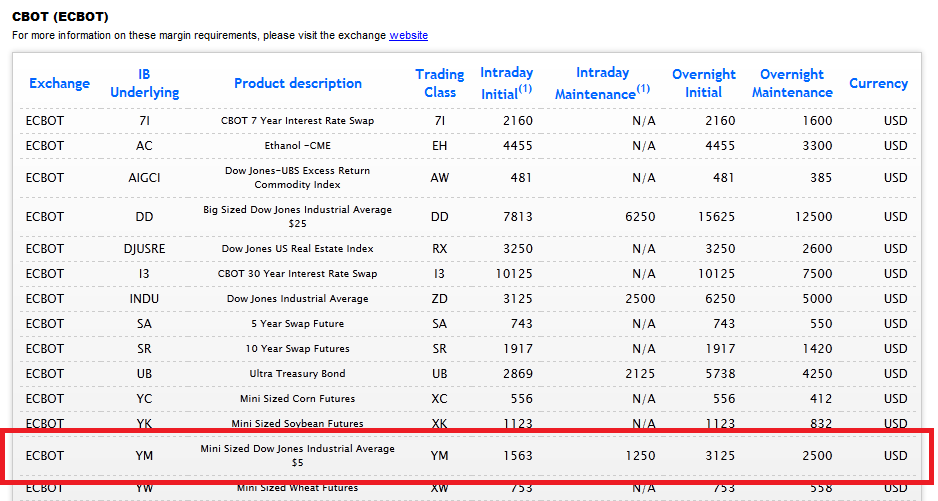Click the DJUSRE underlying symbol

(x=144, y=248)
